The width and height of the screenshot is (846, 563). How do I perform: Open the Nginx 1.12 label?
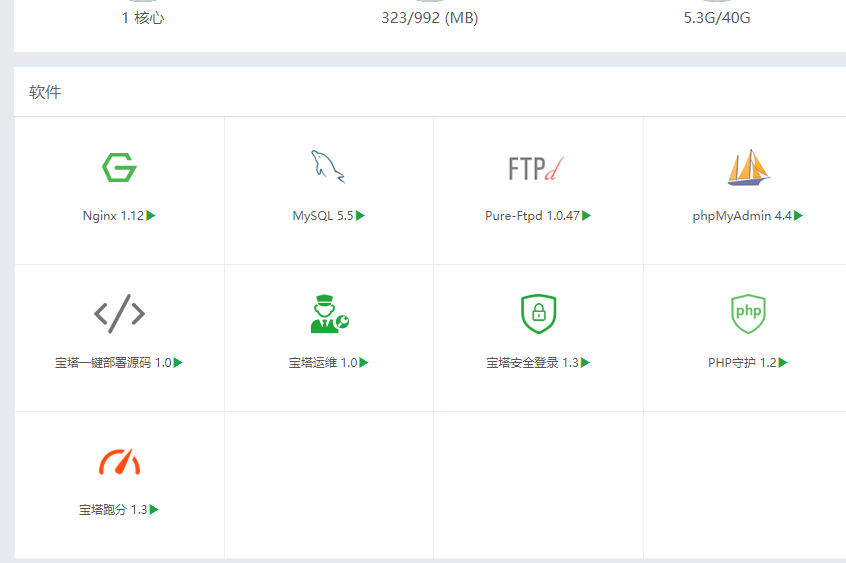click(x=113, y=216)
